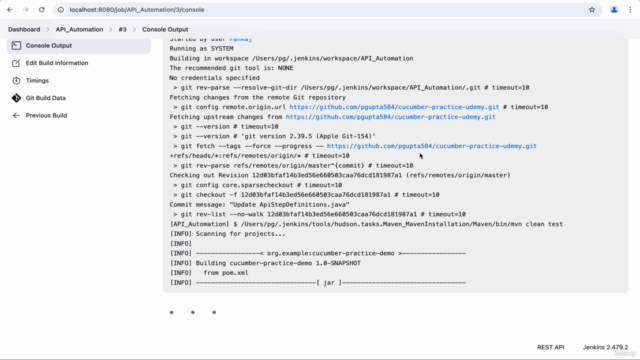Click the 'Running as SYSTEM' log line

pos(202,49)
